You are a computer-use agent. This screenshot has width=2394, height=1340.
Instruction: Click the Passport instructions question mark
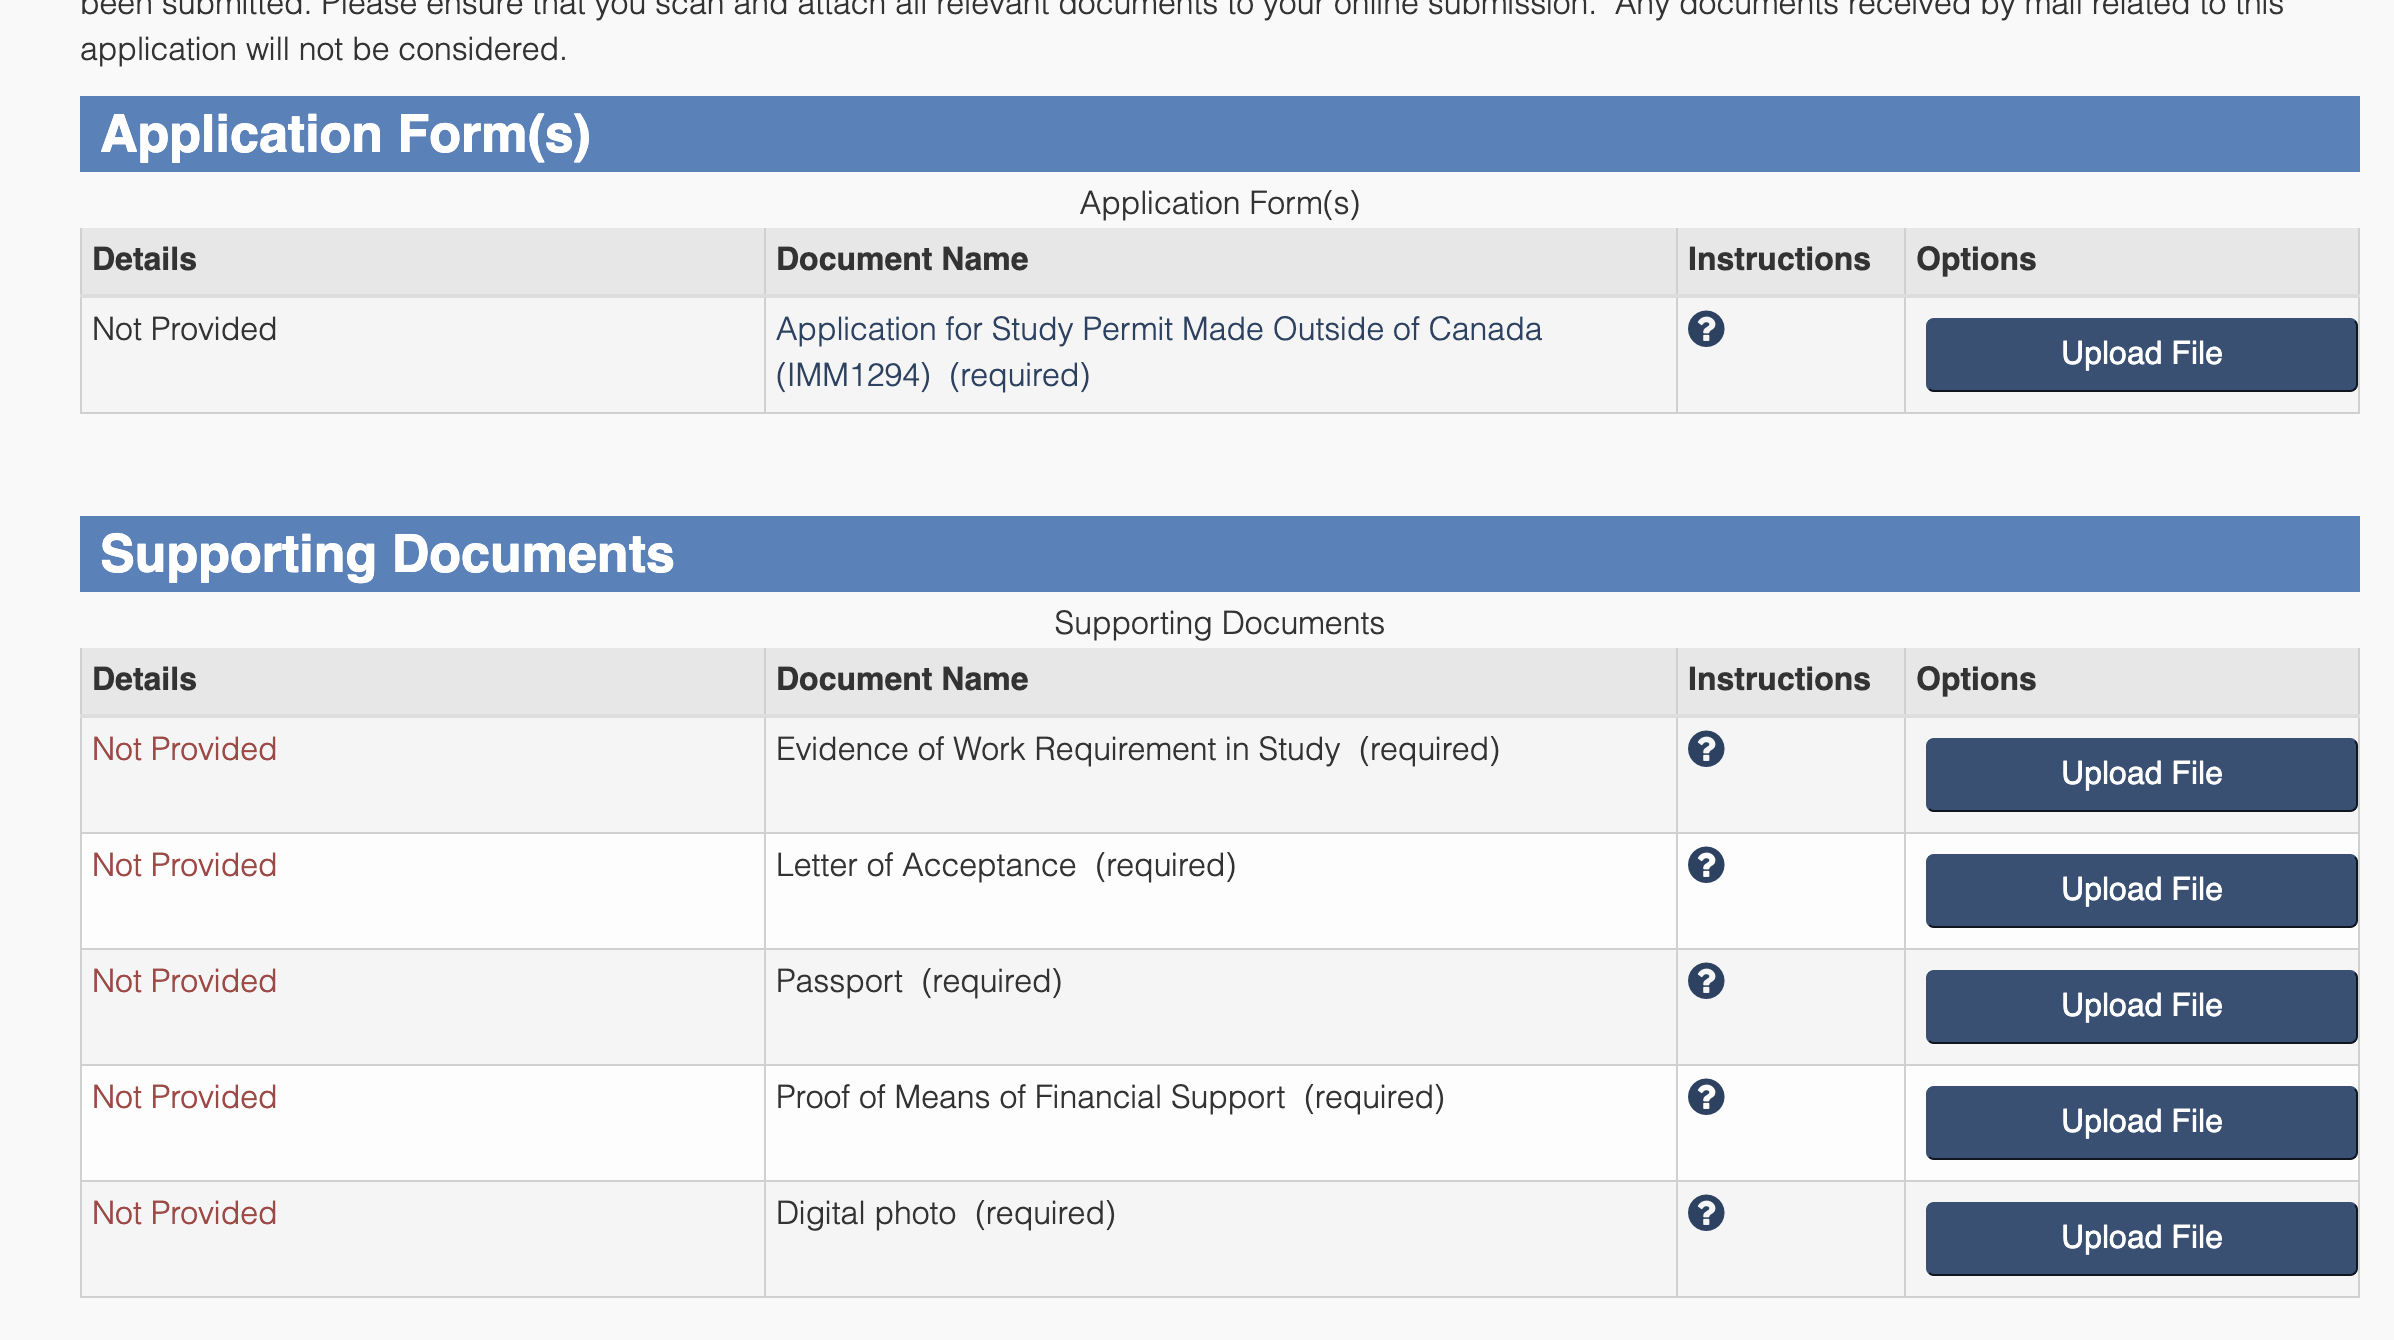tap(1706, 981)
